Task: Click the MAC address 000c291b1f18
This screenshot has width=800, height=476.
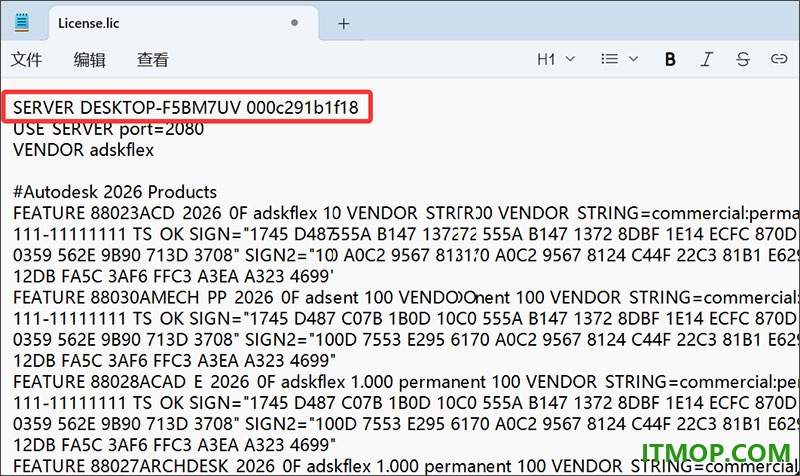Action: pyautogui.click(x=303, y=107)
